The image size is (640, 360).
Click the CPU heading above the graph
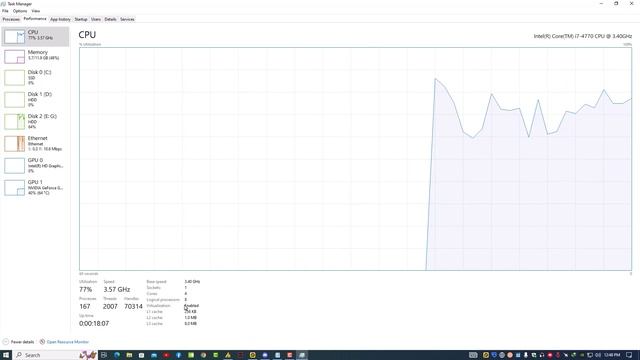(x=87, y=35)
